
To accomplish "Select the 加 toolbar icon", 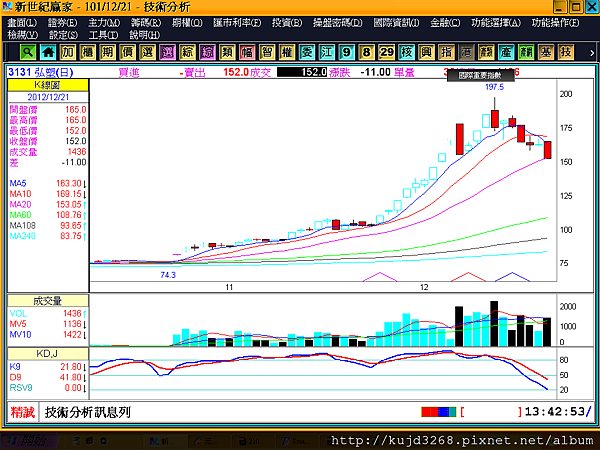I will [x=68, y=52].
